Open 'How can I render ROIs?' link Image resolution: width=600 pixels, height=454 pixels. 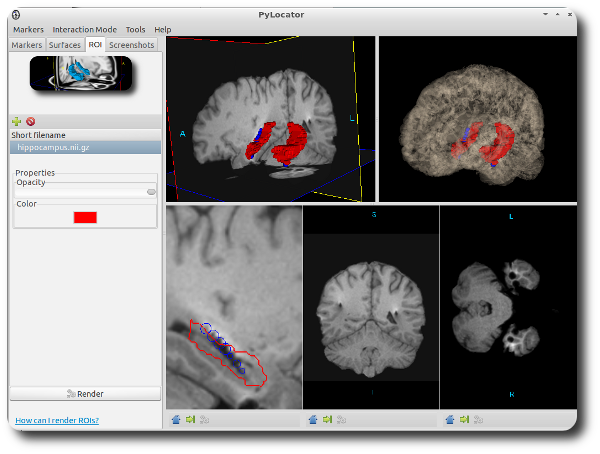pyautogui.click(x=56, y=420)
